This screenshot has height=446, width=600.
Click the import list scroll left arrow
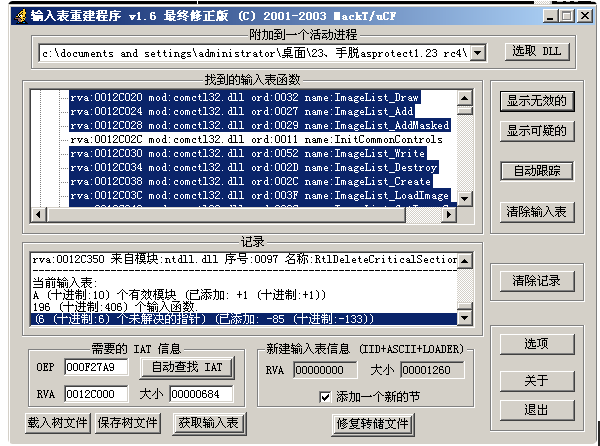click(x=38, y=214)
